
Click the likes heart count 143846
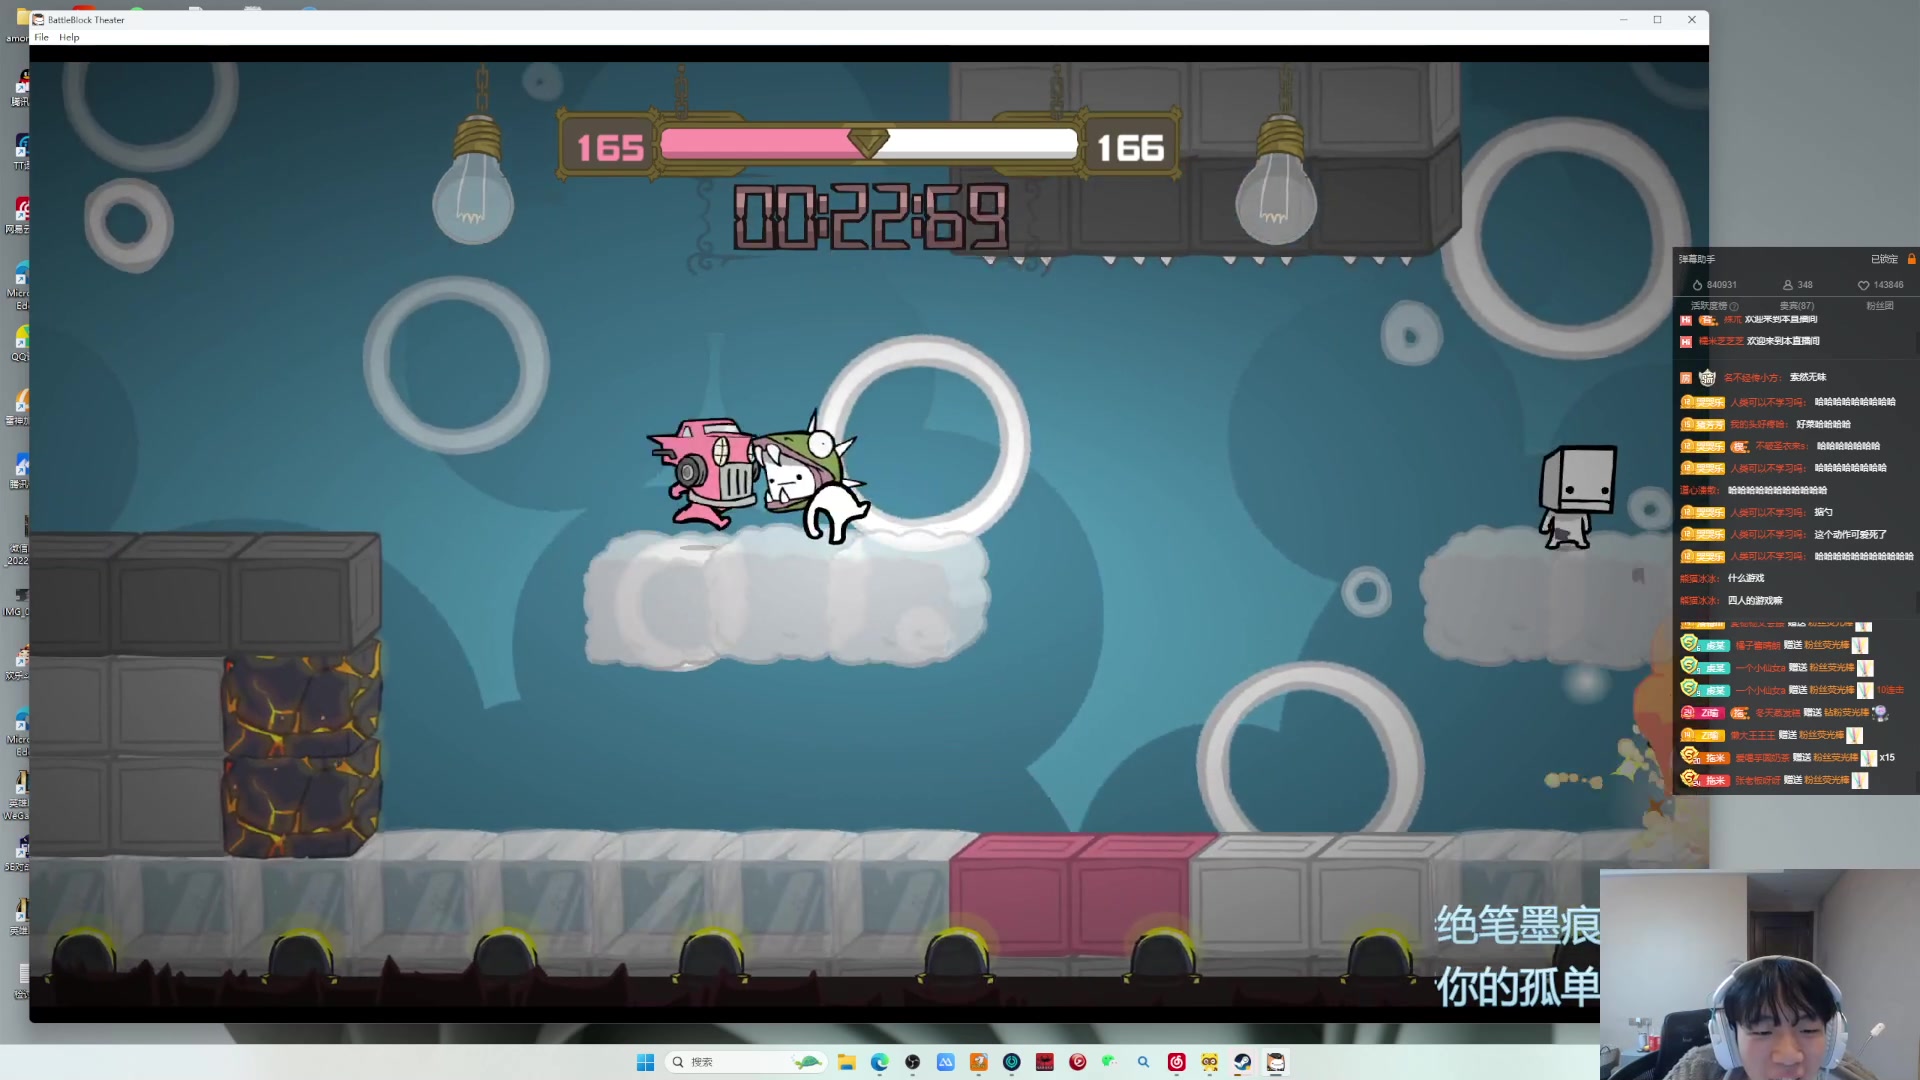coord(1881,285)
